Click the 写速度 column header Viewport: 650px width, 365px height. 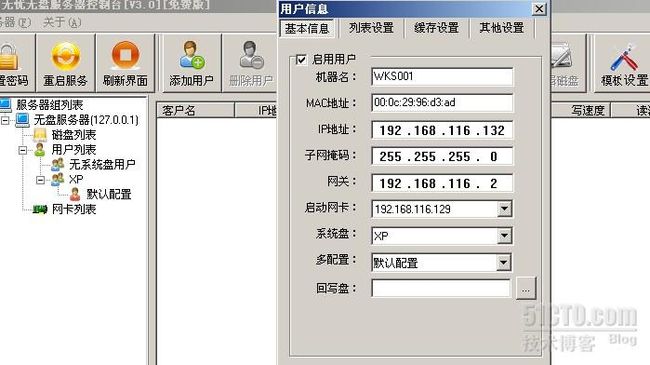[x=581, y=110]
